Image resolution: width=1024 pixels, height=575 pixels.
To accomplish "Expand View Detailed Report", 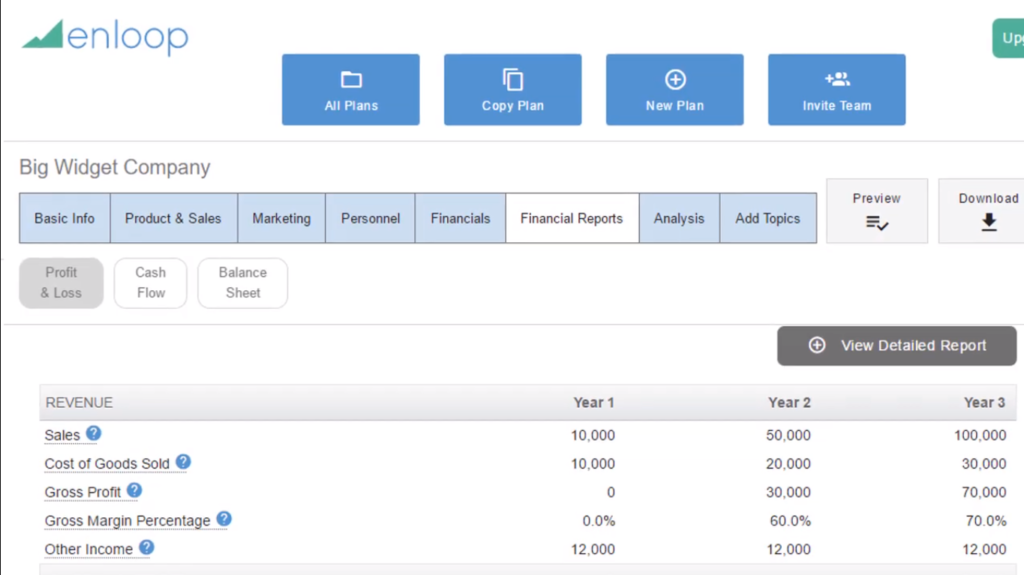I will 897,346.
